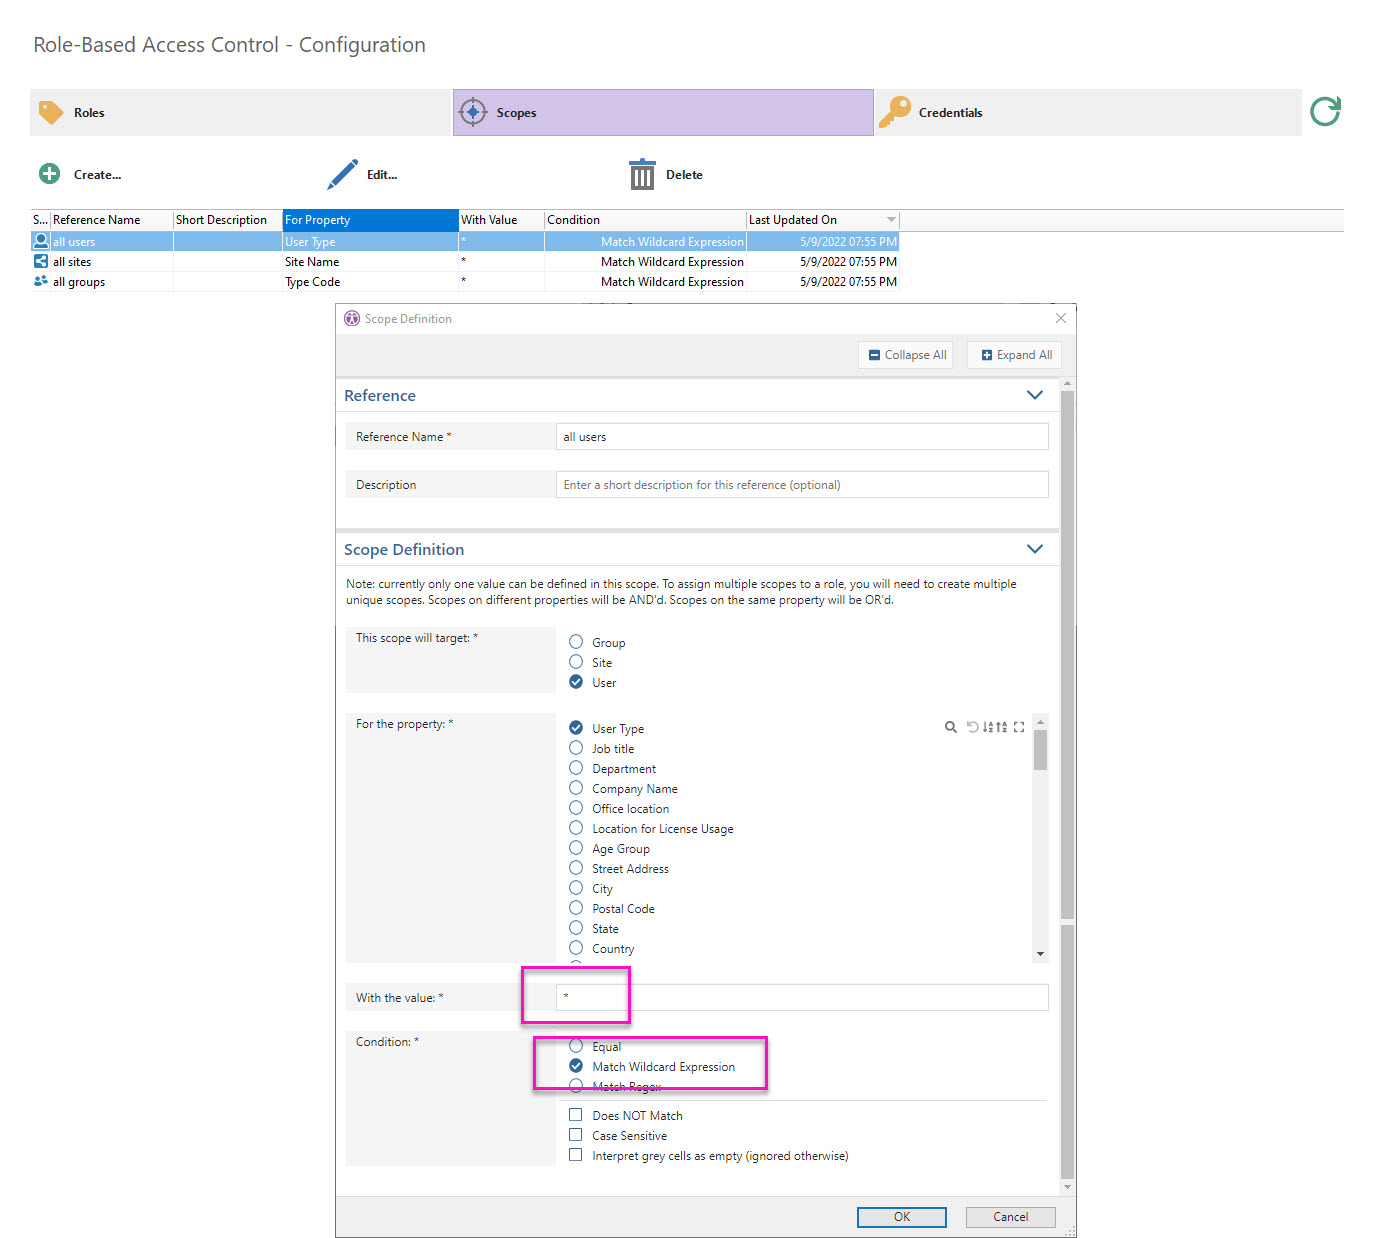Image resolution: width=1377 pixels, height=1238 pixels.
Task: Enable the Case Sensitive checkbox
Action: click(x=576, y=1135)
